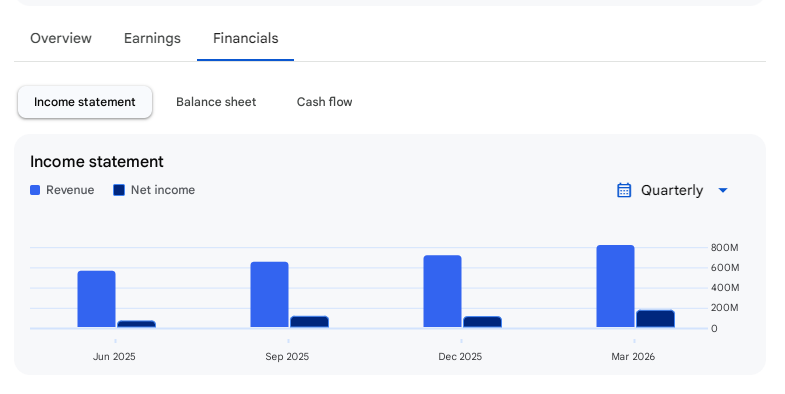Select the Mar 2026 revenue bar
Viewport: 785px width, 394px height.
(615, 286)
